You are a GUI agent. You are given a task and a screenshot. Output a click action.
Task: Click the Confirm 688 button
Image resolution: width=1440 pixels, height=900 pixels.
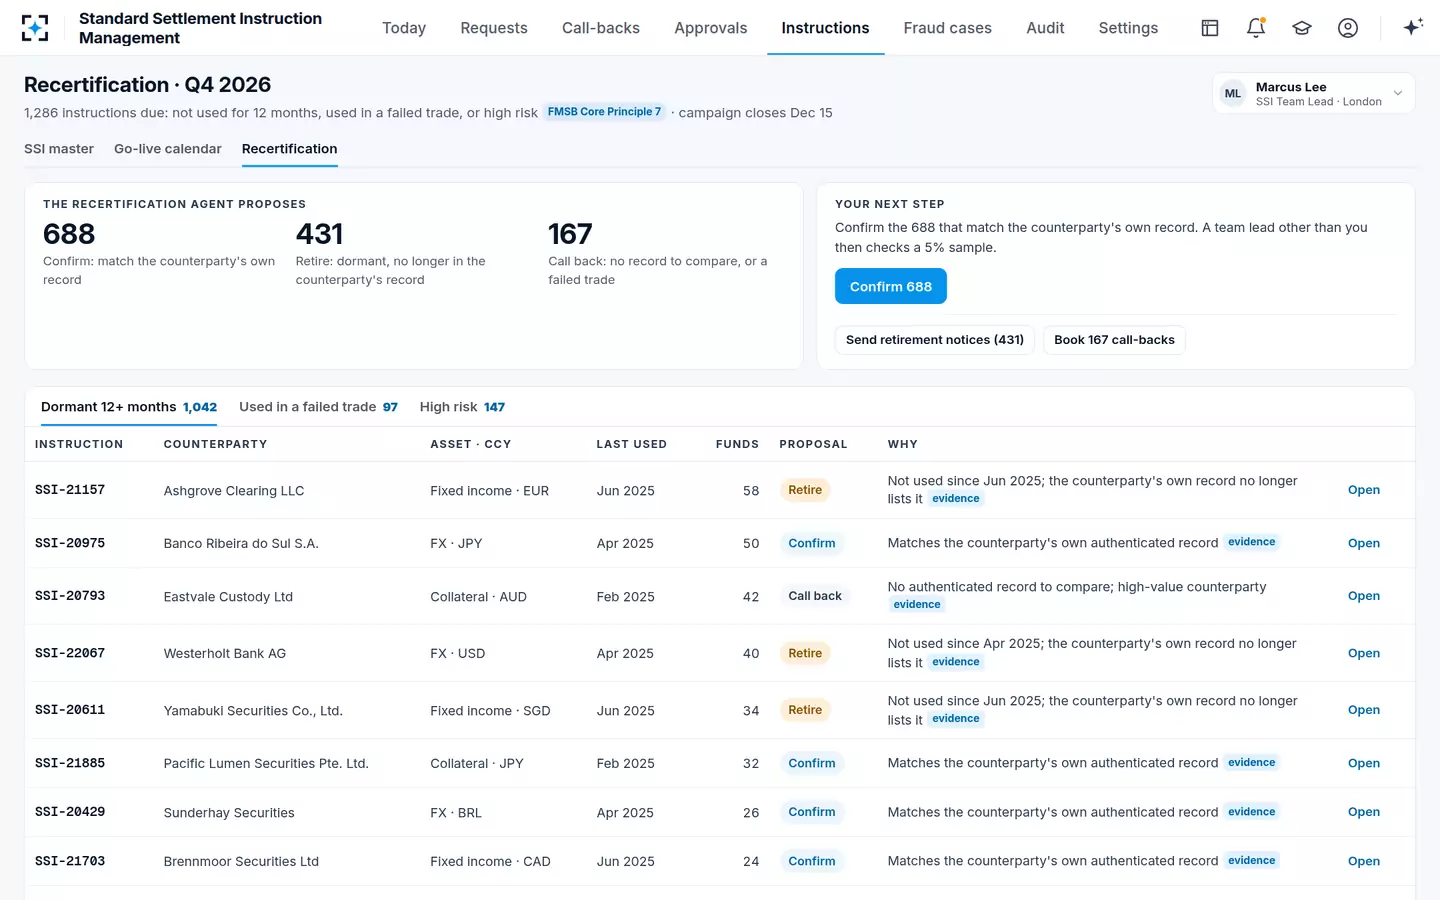[x=891, y=287]
